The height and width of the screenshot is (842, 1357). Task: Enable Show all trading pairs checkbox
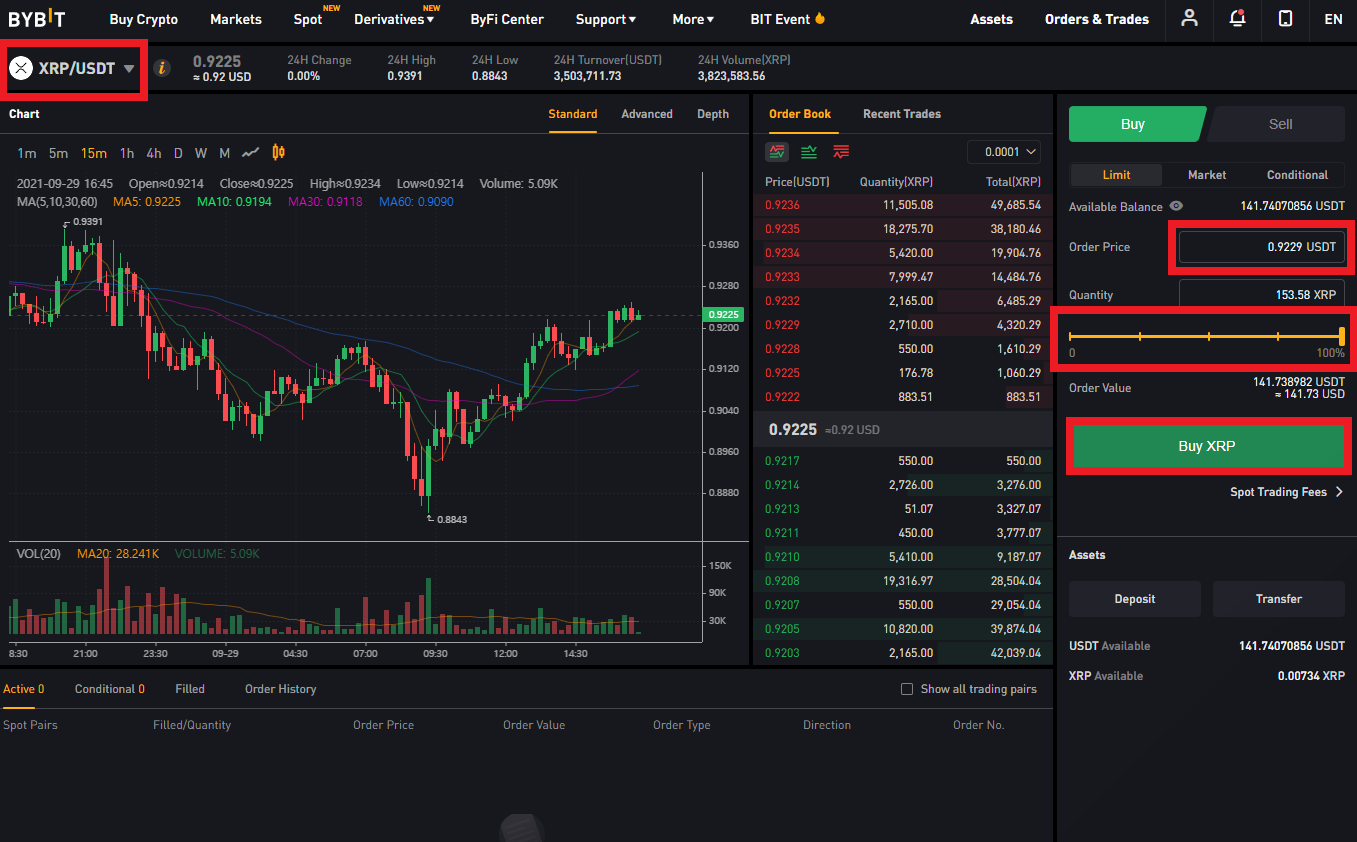[907, 689]
